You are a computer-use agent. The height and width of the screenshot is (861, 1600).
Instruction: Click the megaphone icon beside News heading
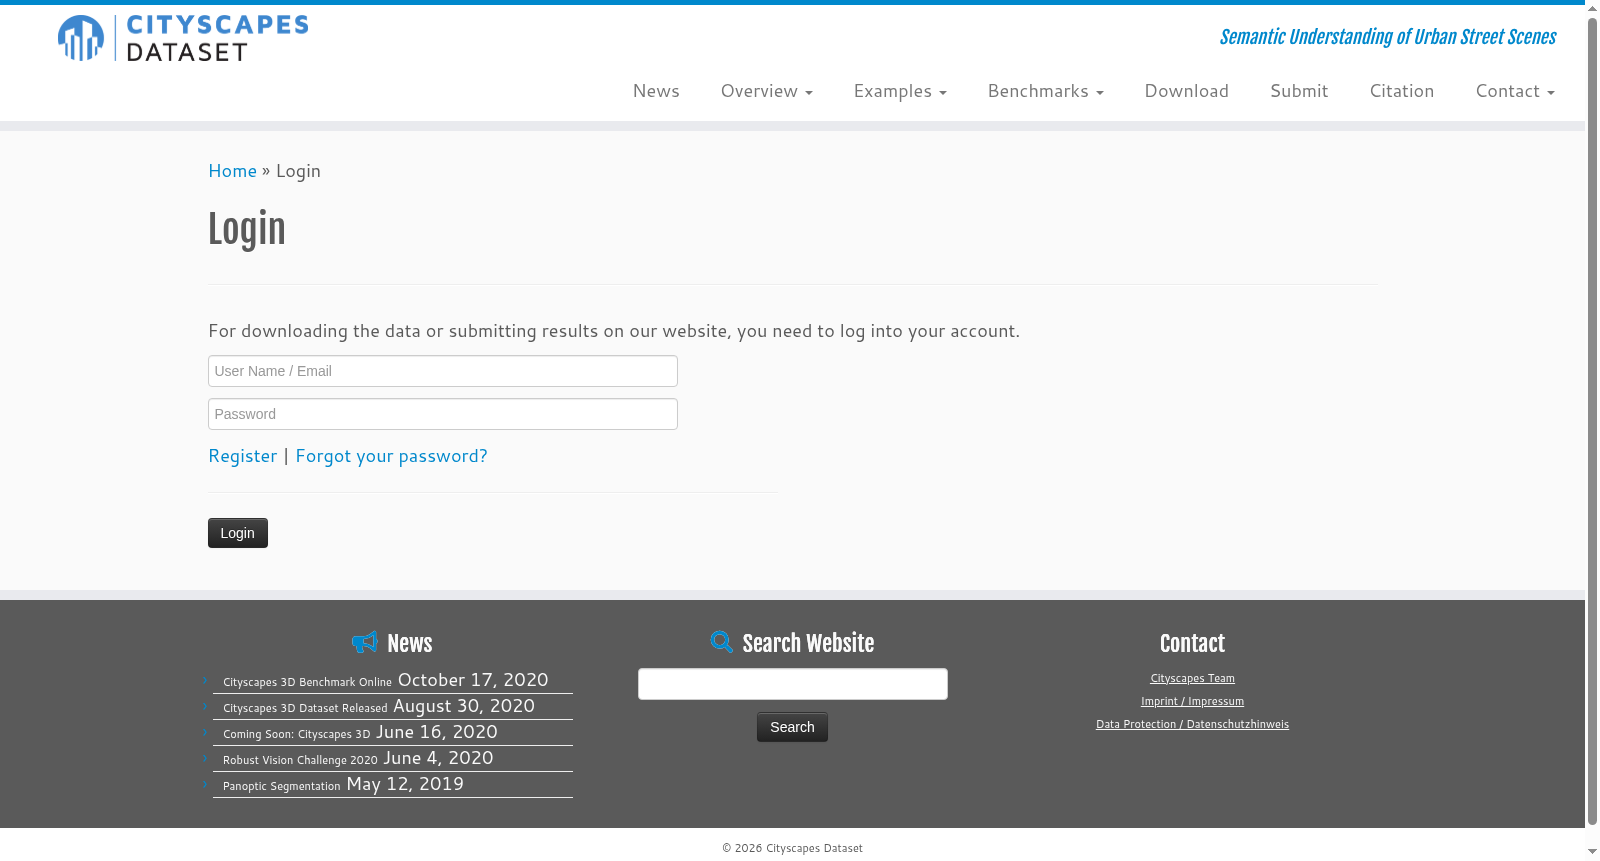coord(365,642)
